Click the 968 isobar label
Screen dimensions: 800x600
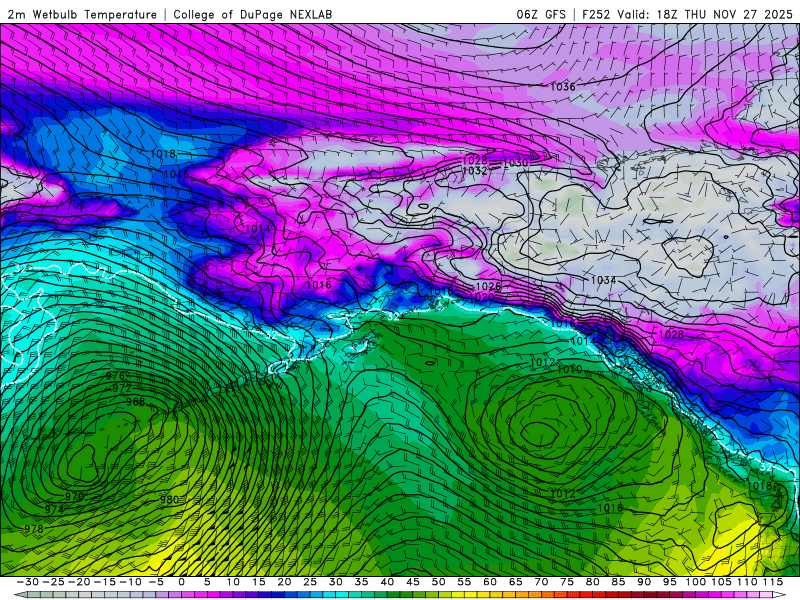136,402
